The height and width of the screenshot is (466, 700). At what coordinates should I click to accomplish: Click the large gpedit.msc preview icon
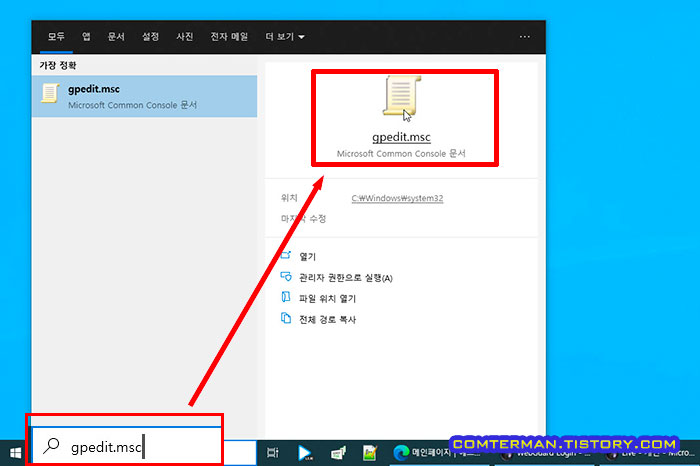[402, 96]
